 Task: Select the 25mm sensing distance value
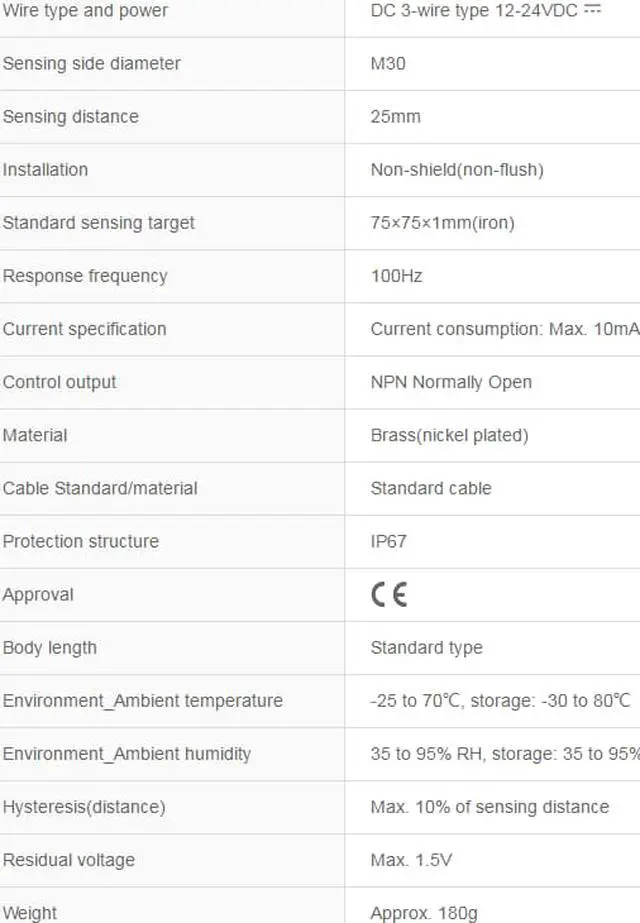395,117
